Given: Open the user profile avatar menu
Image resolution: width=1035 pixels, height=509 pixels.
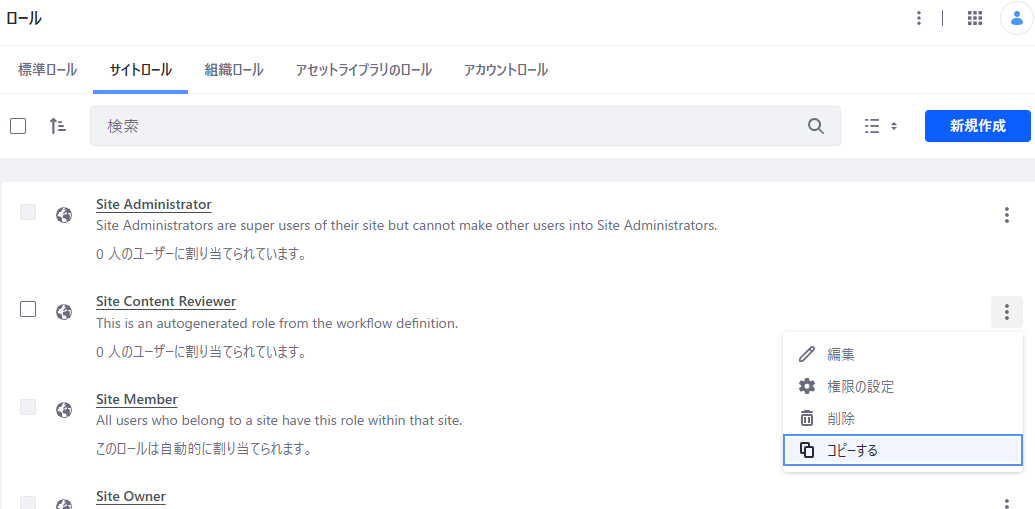Looking at the screenshot, I should coord(1016,18).
